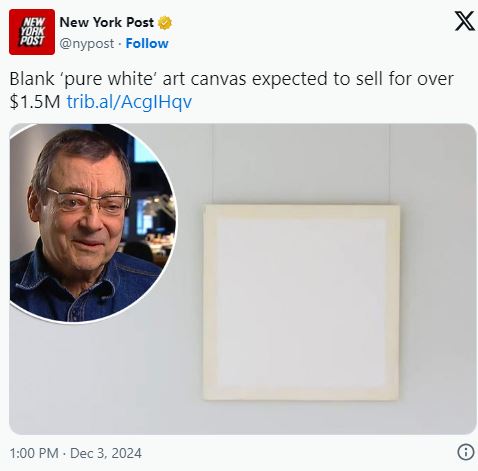Open the trib.al/AcgIHqv article link

129,102
